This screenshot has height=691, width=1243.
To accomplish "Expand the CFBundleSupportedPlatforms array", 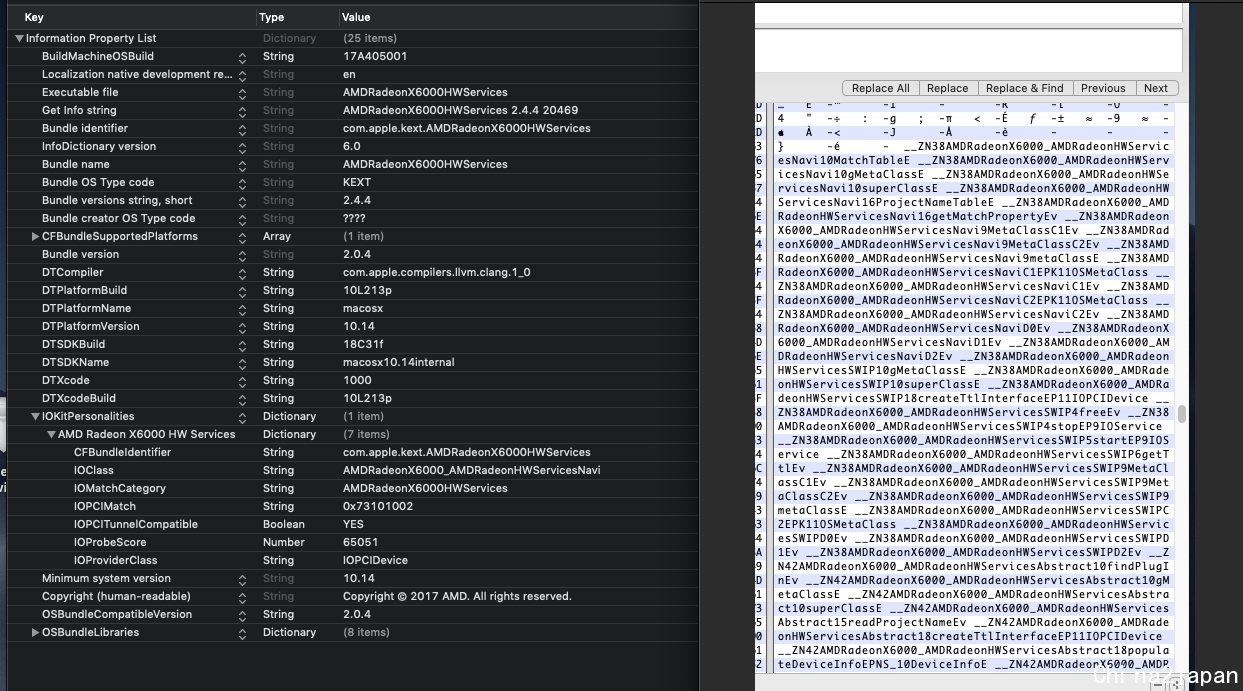I will click(36, 236).
